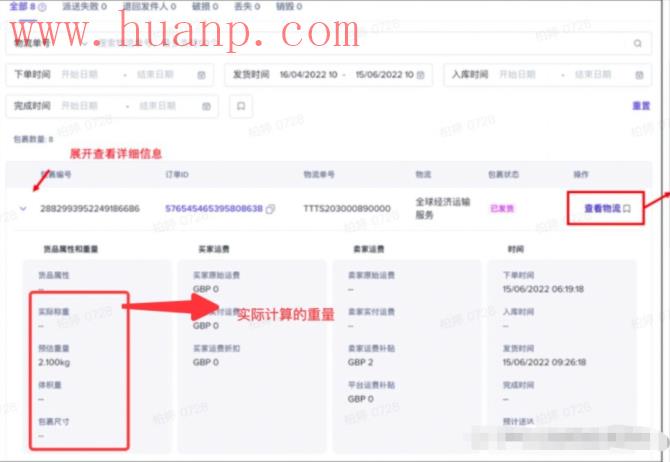Open calendar icon in 入库时间 filter
Screen dimensions: 670x462
639,75
